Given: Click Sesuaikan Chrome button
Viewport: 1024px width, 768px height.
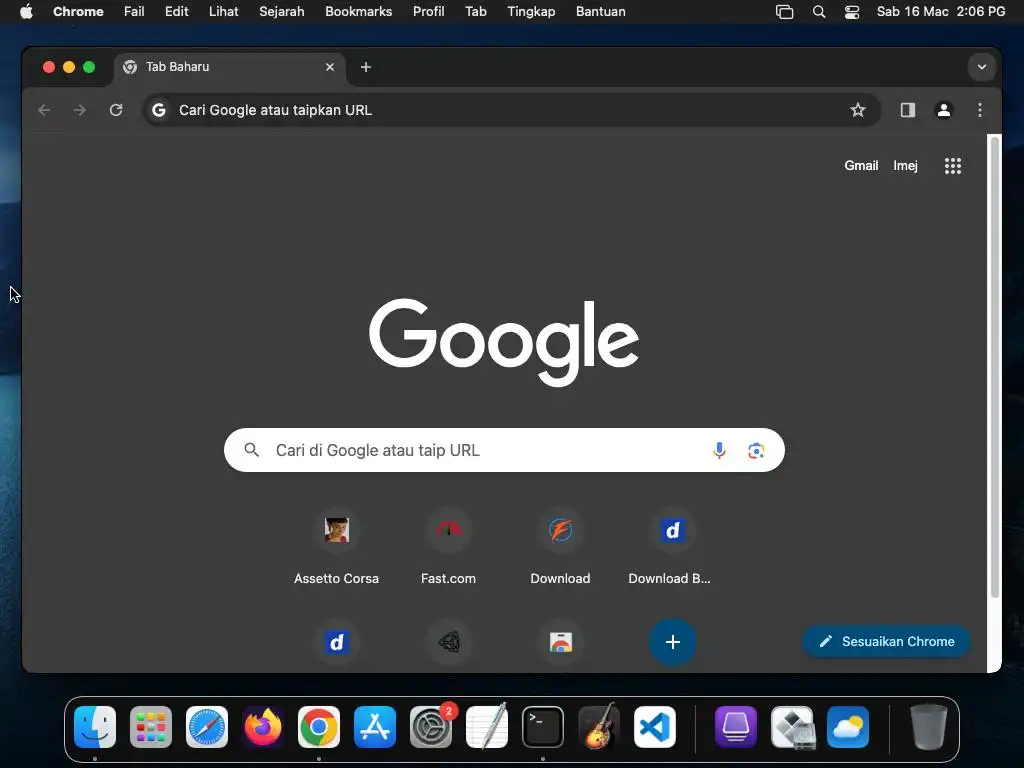Looking at the screenshot, I should [x=886, y=641].
